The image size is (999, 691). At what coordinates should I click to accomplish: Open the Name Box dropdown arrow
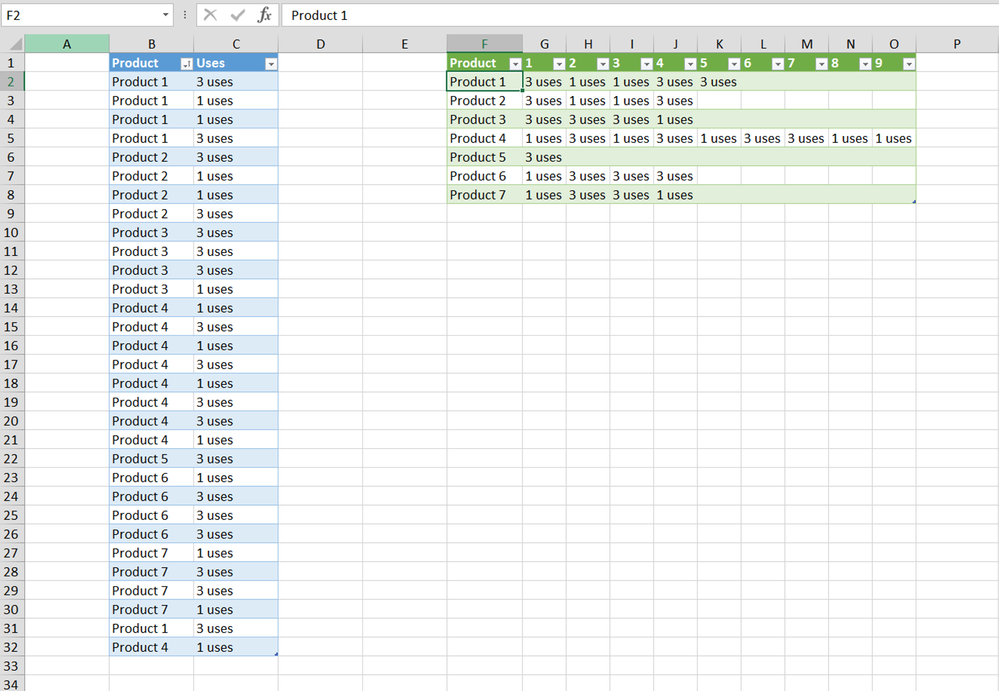click(x=166, y=15)
